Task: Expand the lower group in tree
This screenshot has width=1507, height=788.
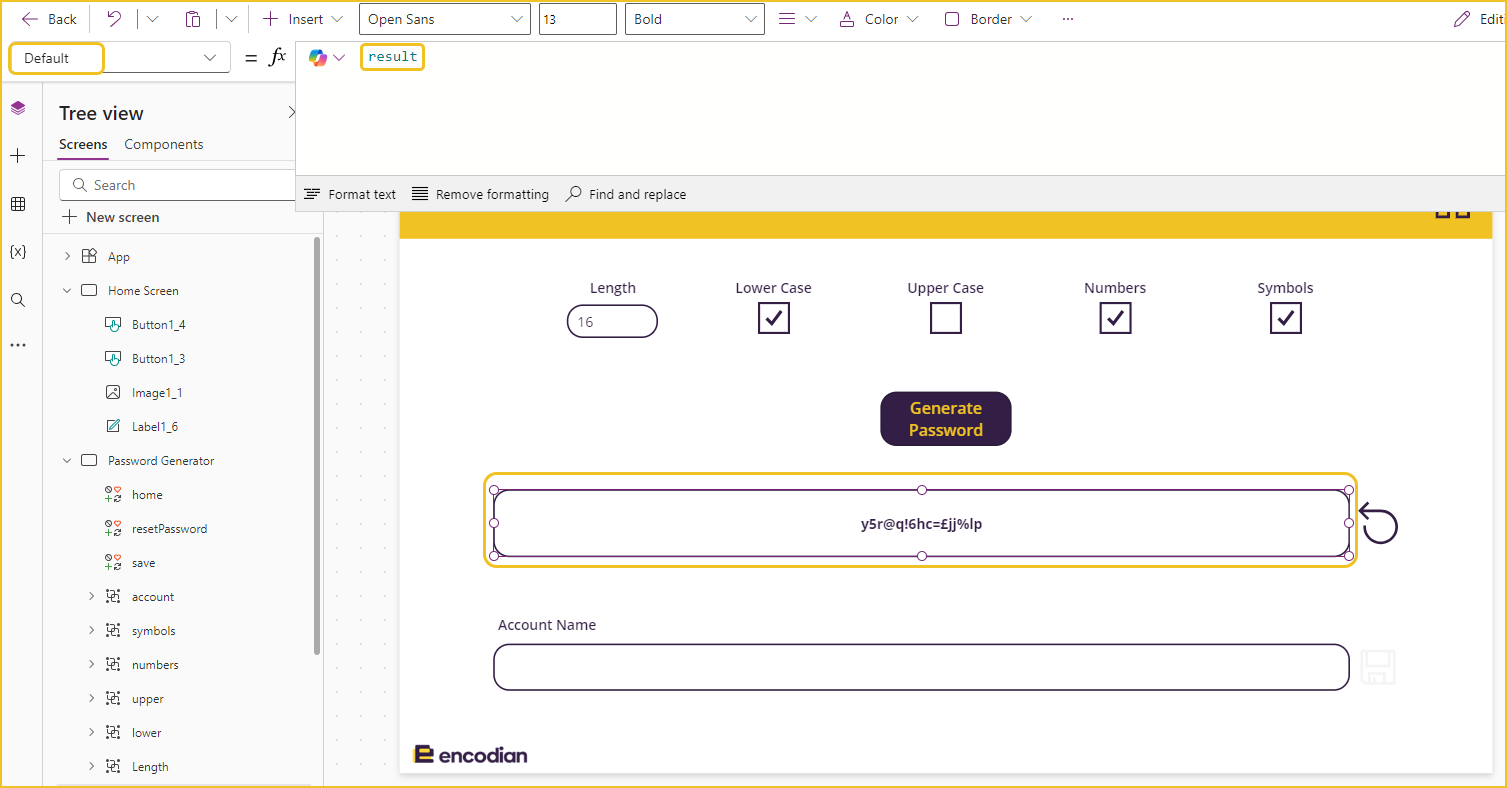Action: (x=91, y=733)
